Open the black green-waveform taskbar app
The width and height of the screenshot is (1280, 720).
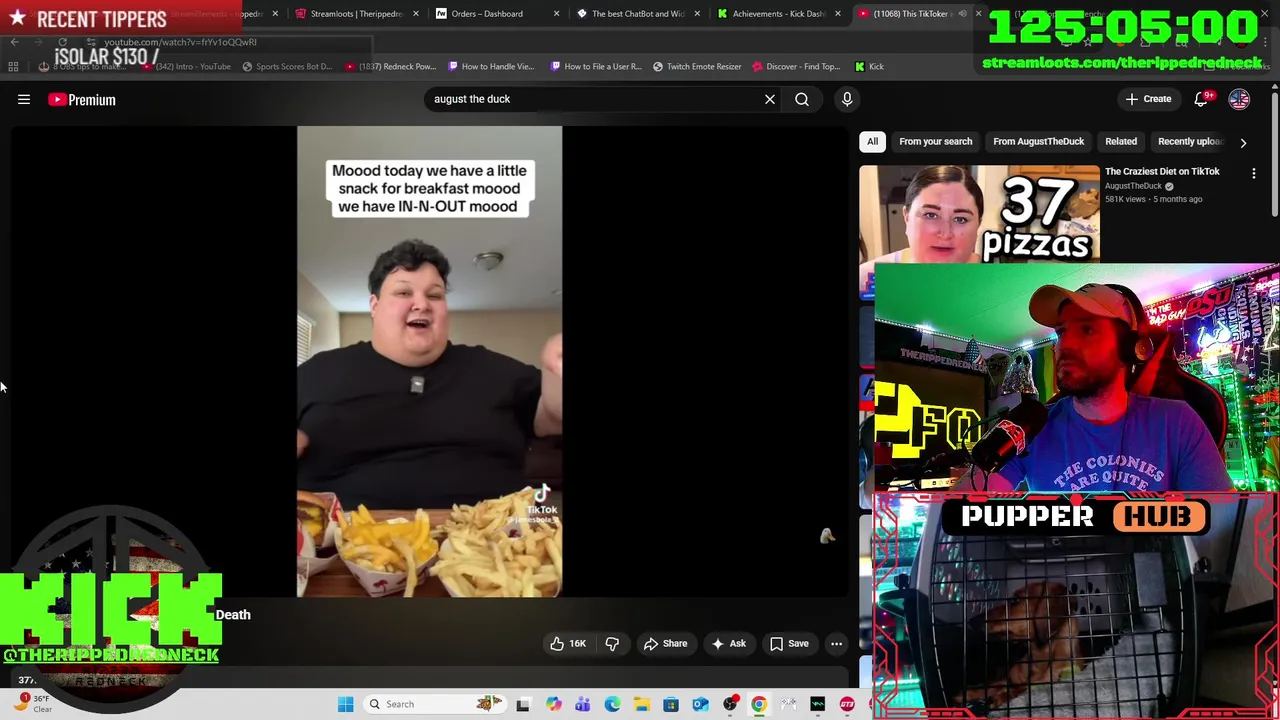tap(818, 704)
